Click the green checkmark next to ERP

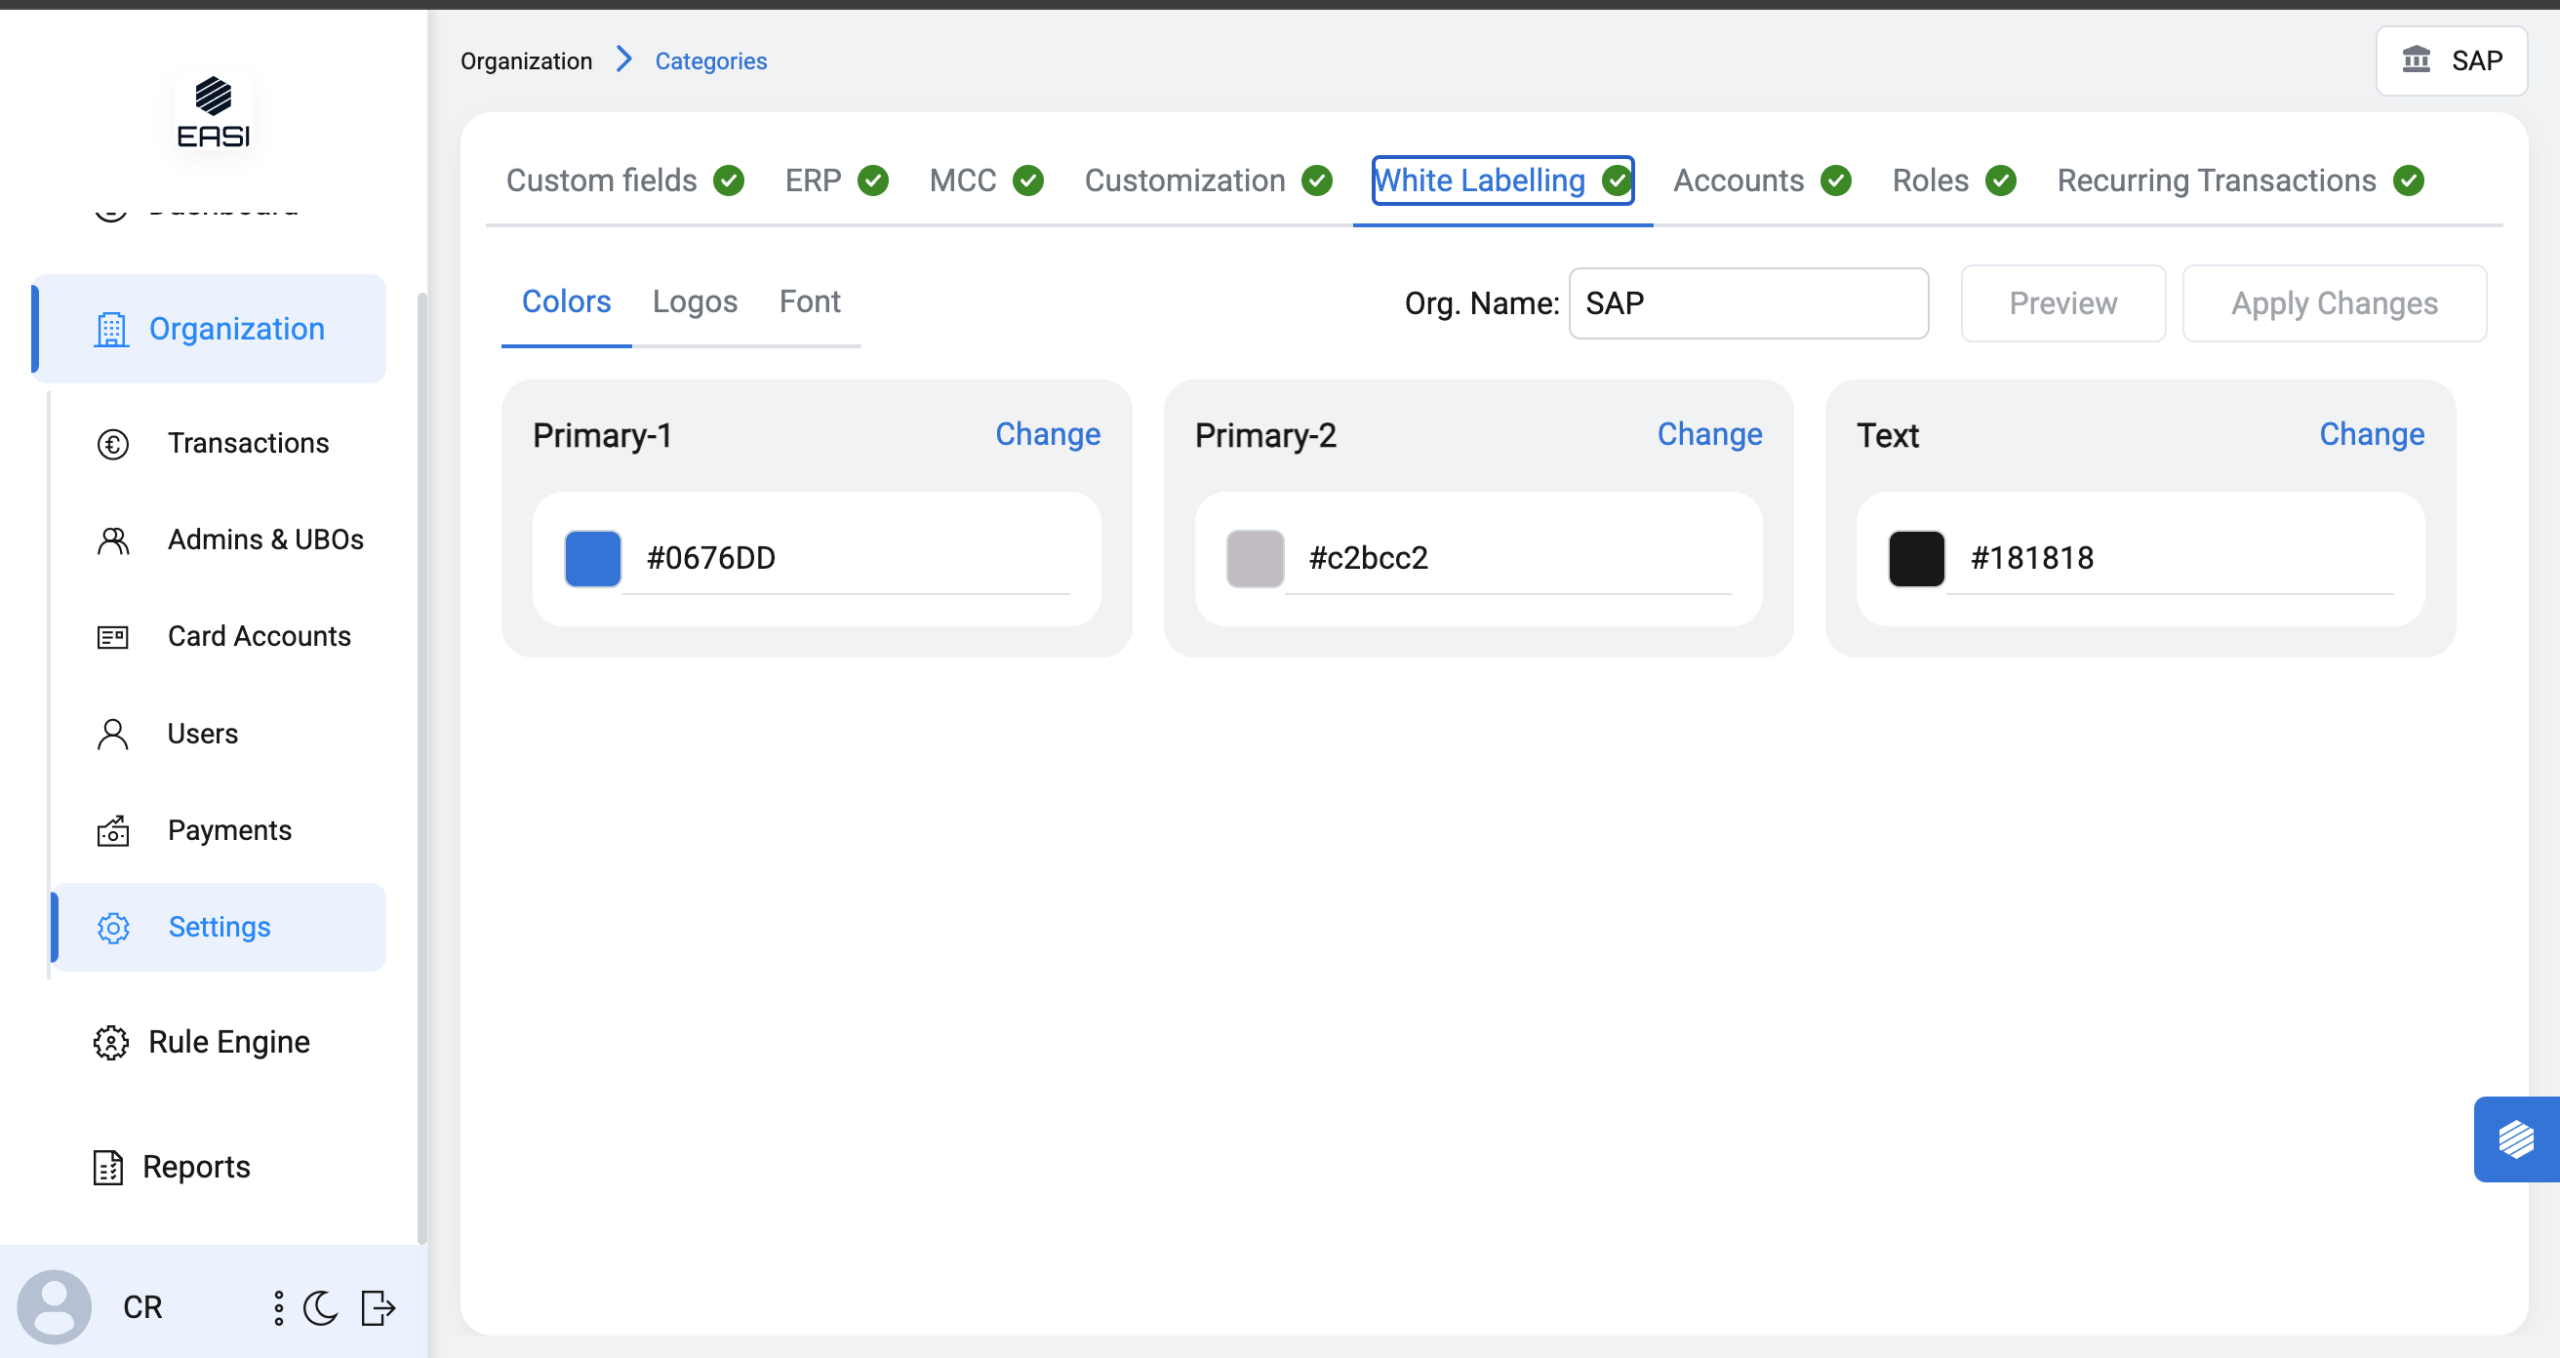pos(873,181)
